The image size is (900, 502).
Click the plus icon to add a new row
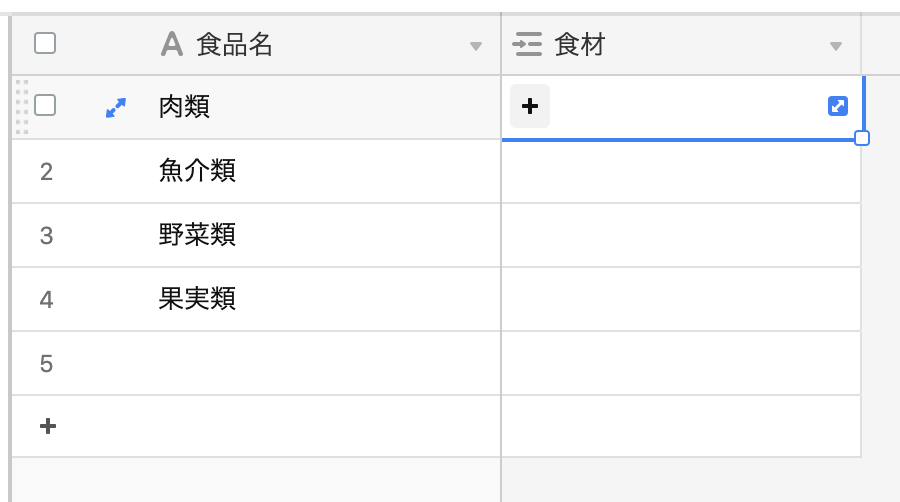coord(47,426)
